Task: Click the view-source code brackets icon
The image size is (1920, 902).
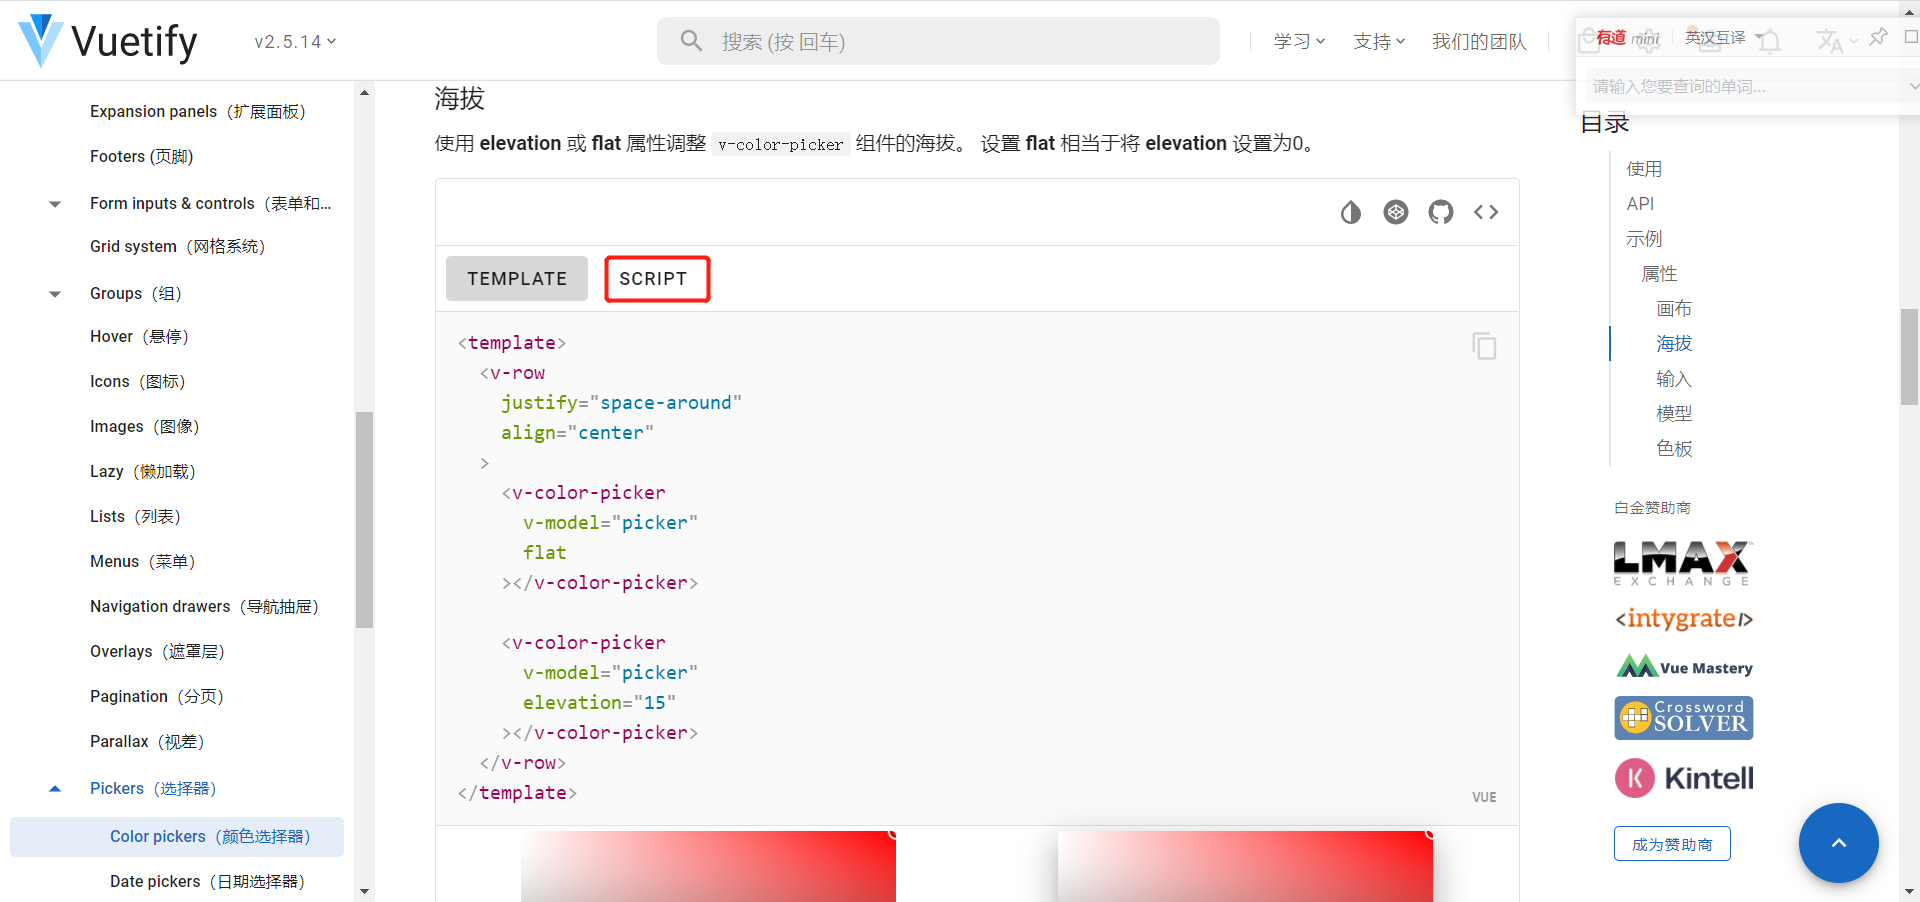Action: point(1486,212)
